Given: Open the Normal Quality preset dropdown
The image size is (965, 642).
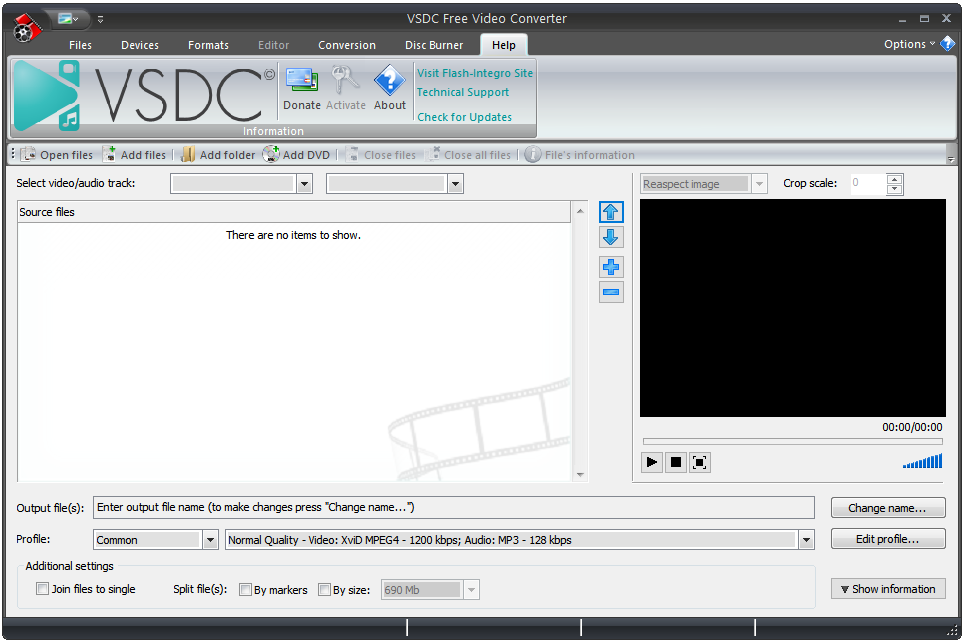Looking at the screenshot, I should (806, 540).
